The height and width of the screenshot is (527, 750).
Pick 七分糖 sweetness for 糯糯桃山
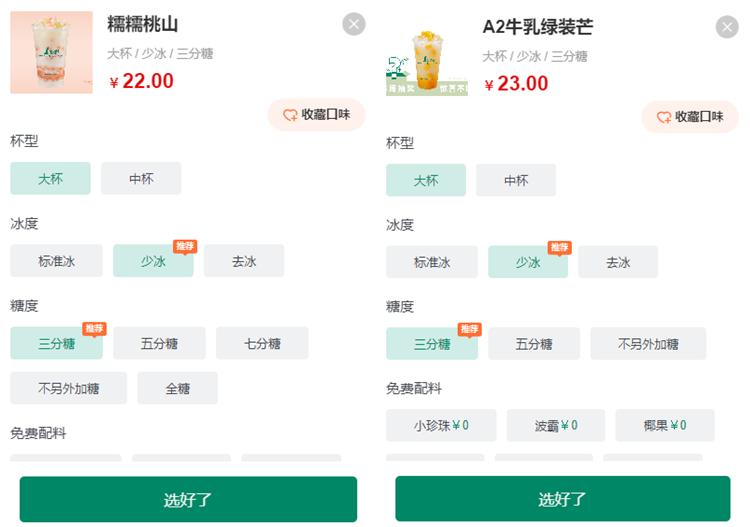(x=262, y=343)
